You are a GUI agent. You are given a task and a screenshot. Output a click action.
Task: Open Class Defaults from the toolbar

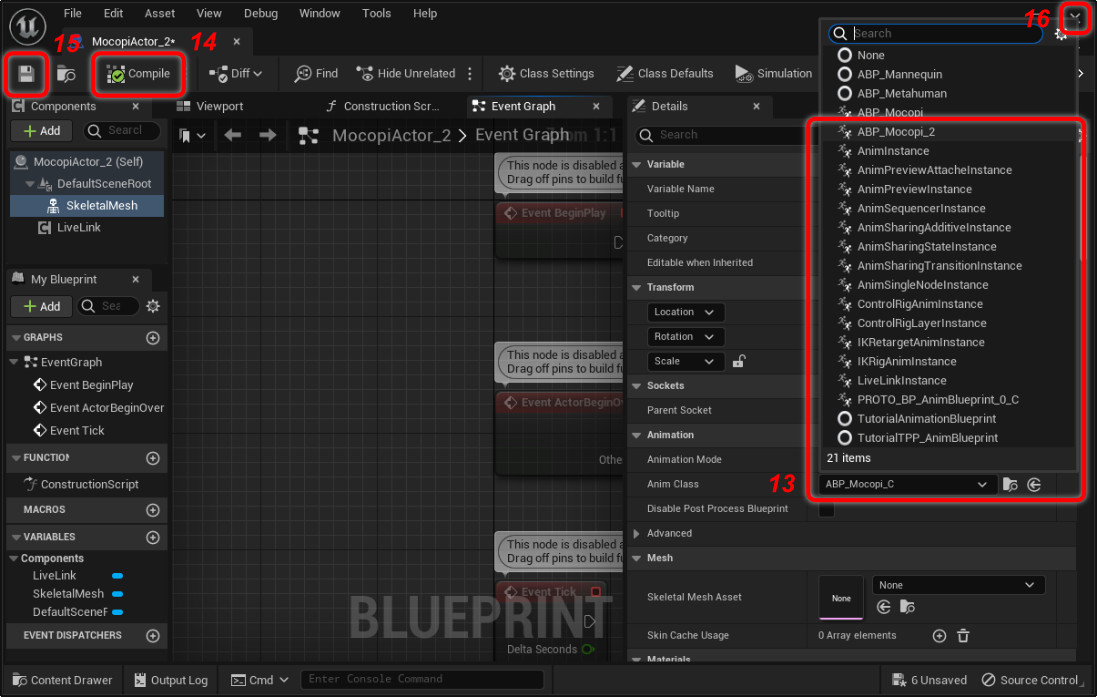coord(664,74)
